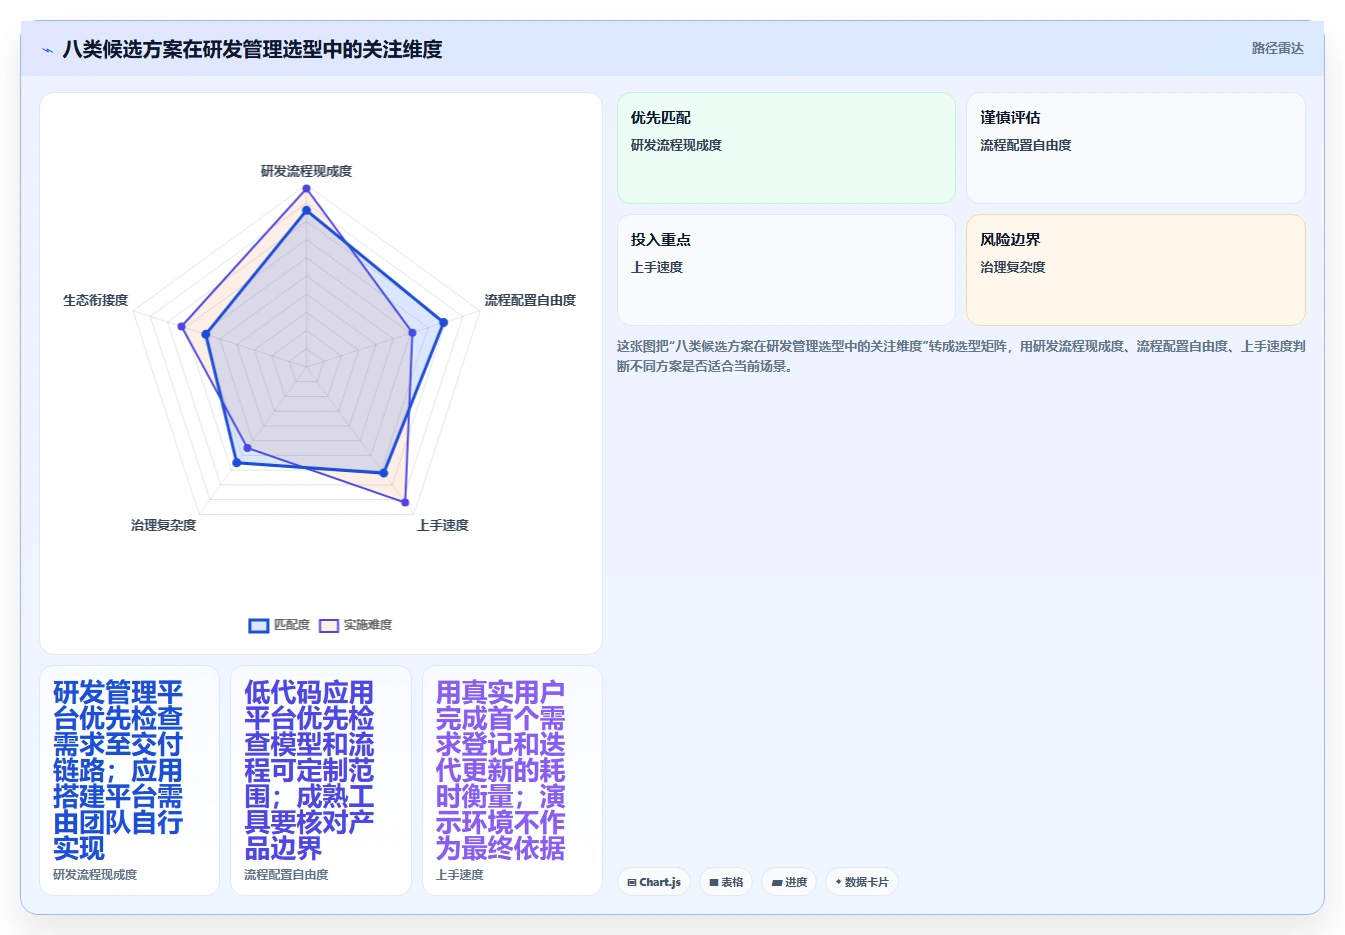
Task: Click the purple 实施难度 point on 生态衔接度 axis
Action: [x=181, y=326]
